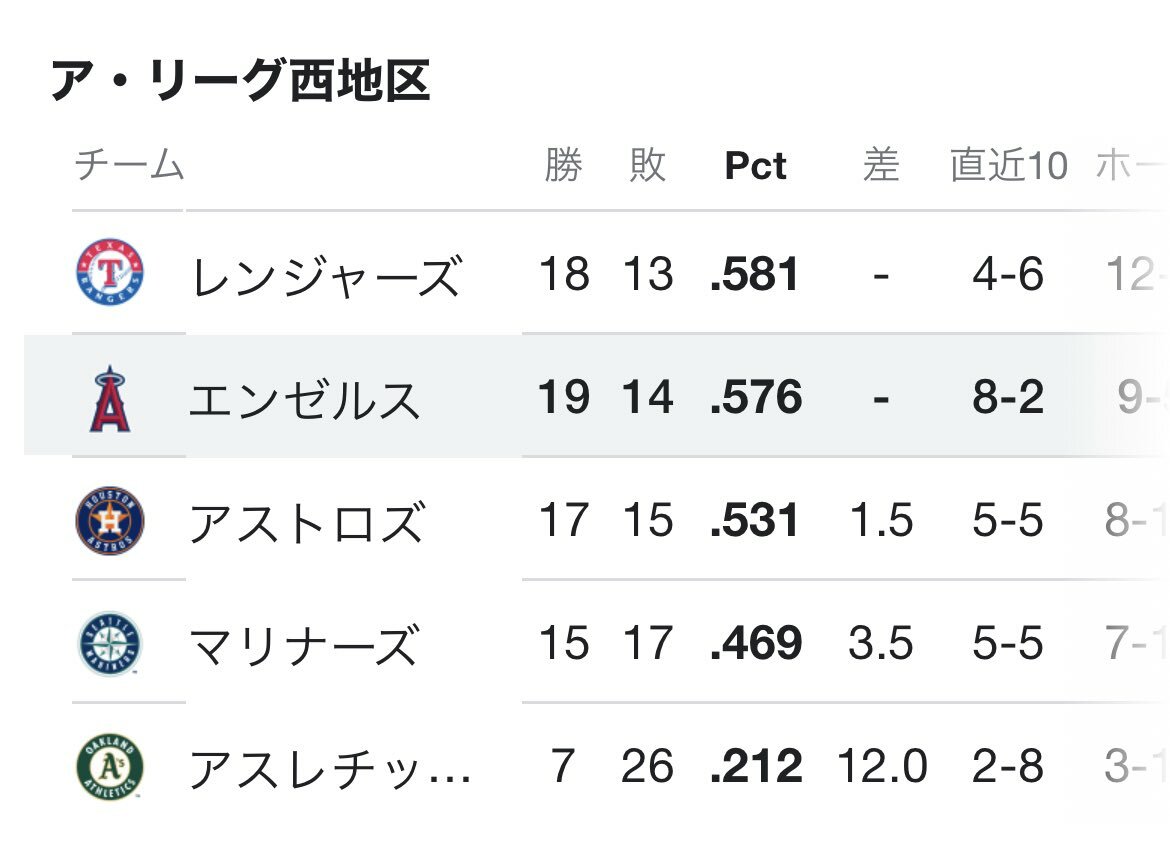Click the 勝 wins column header
This screenshot has width=1170, height=864.
563,165
